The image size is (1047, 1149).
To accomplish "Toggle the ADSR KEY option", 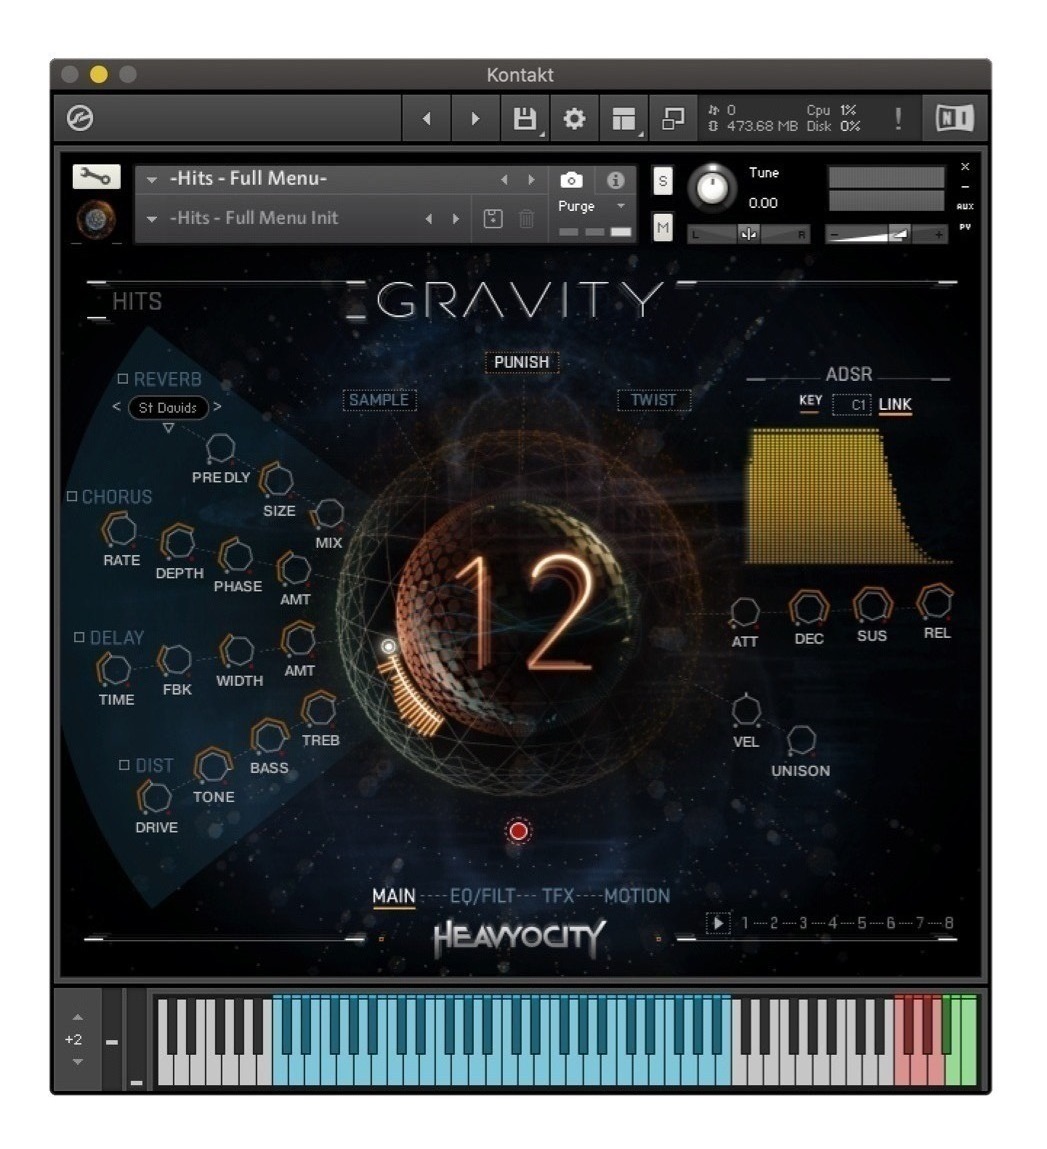I will pyautogui.click(x=810, y=401).
